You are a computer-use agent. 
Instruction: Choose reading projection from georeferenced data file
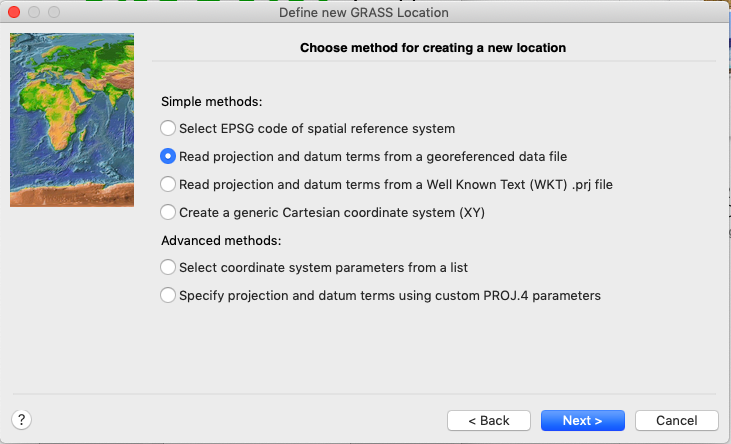pos(168,156)
